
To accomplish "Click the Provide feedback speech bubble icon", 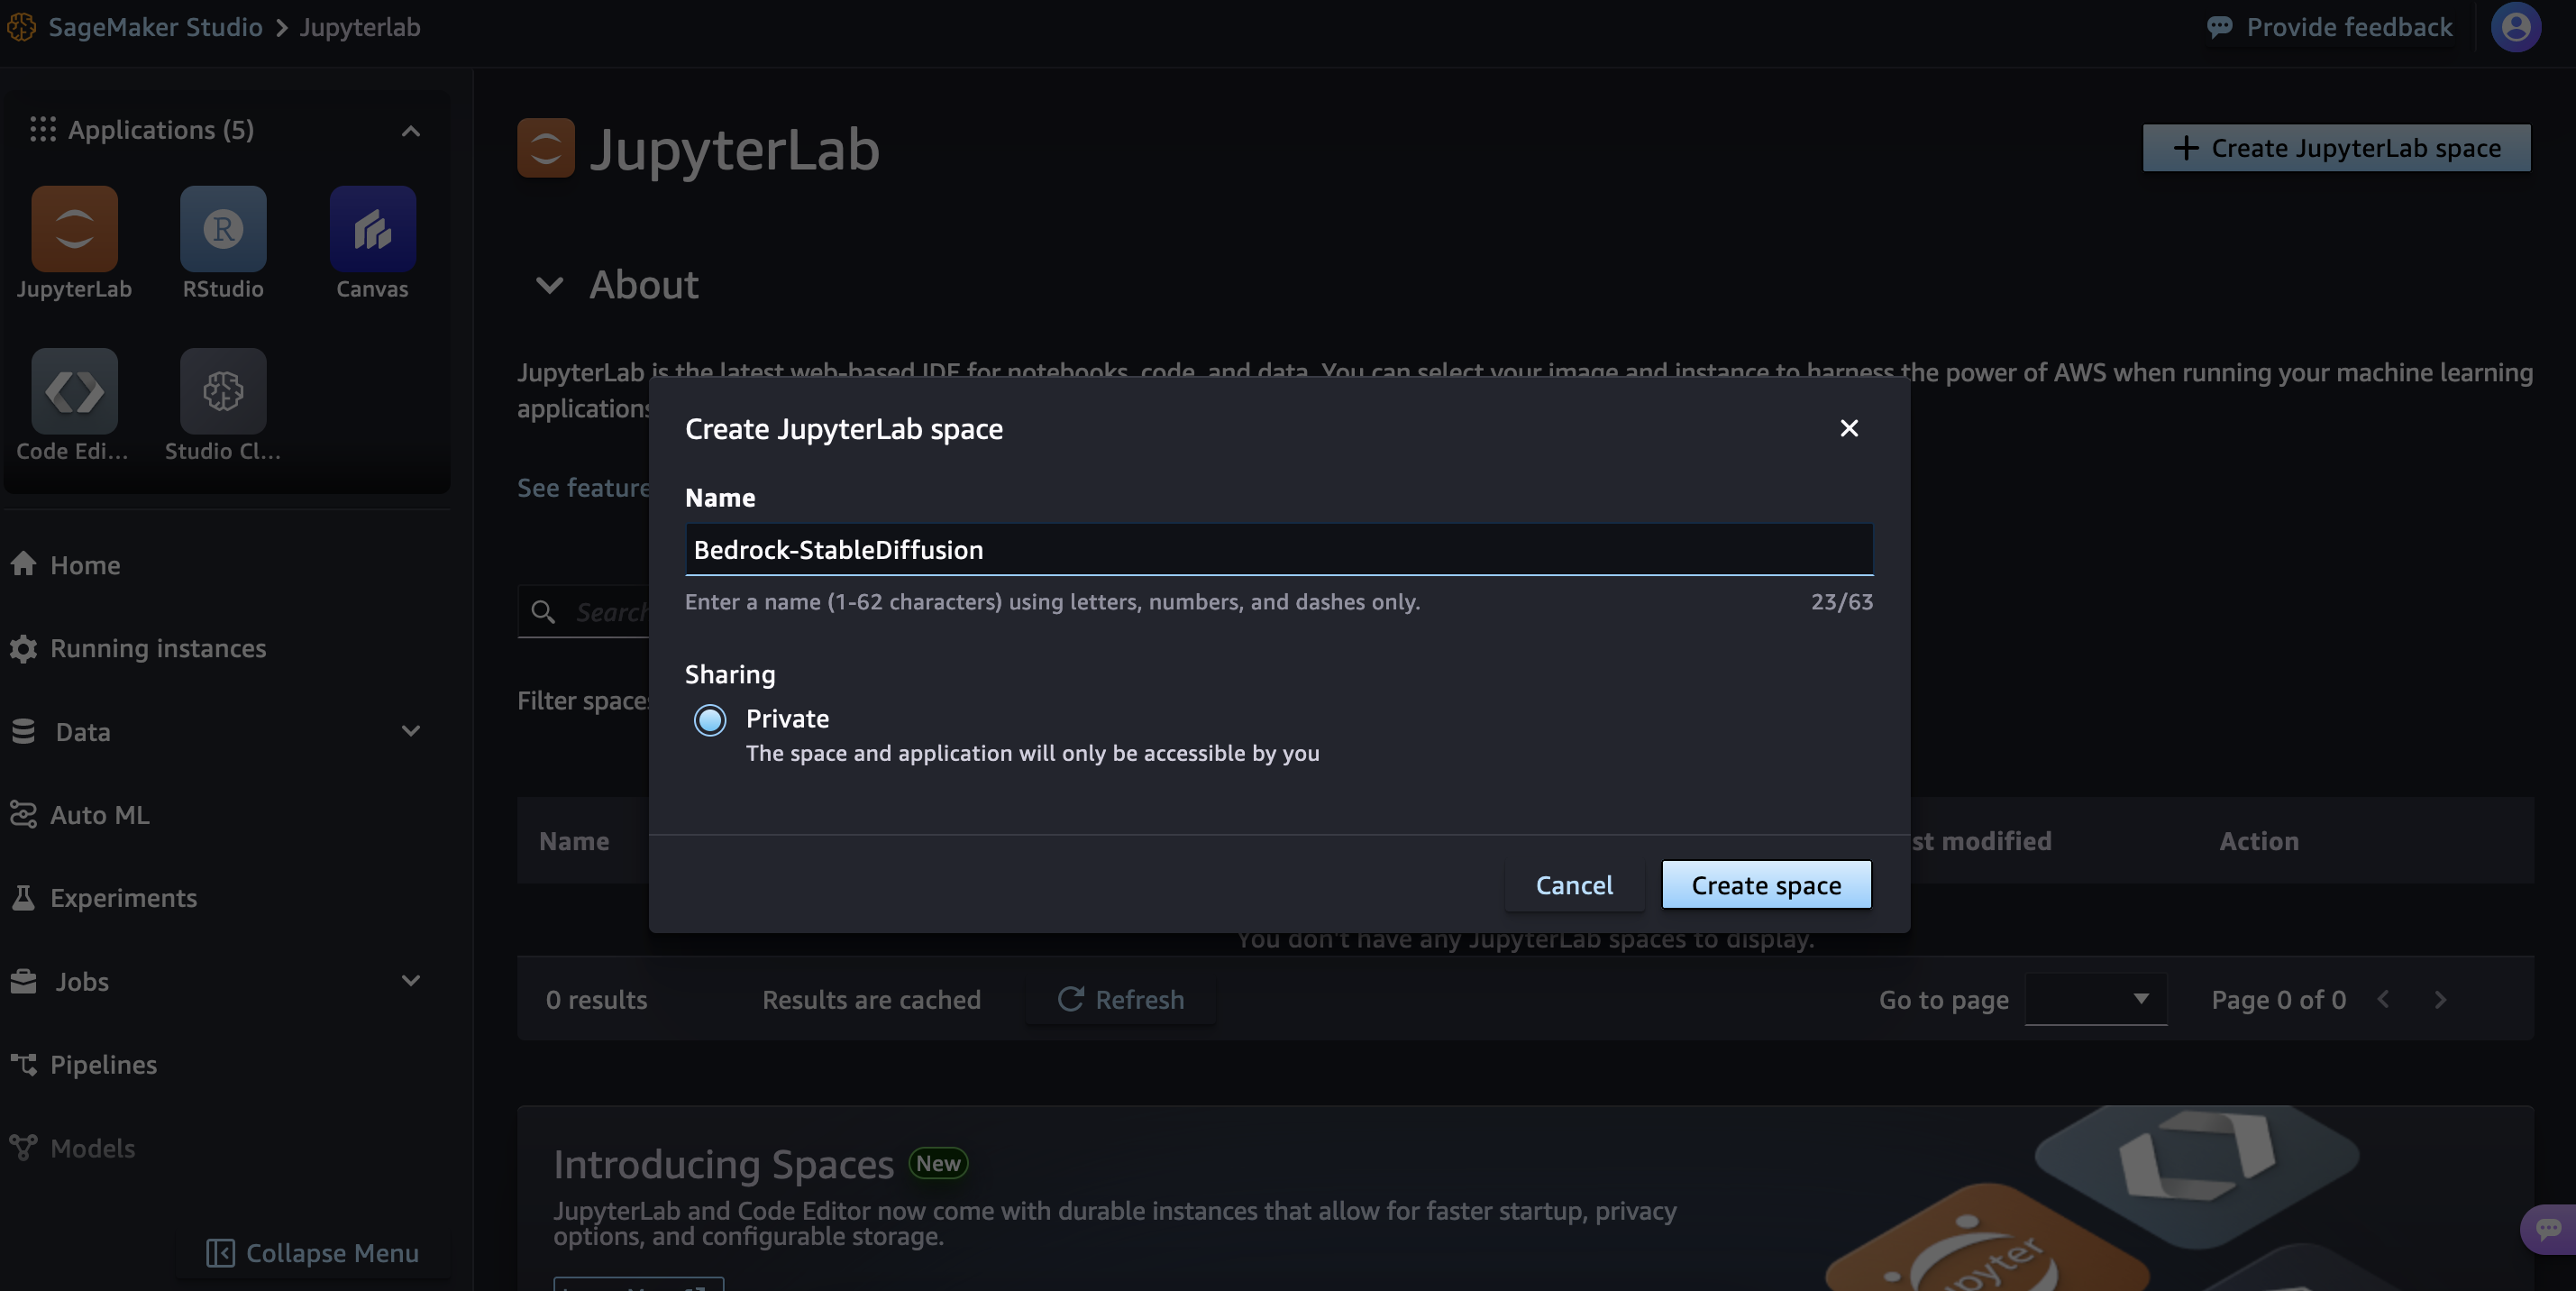I will [x=2219, y=27].
